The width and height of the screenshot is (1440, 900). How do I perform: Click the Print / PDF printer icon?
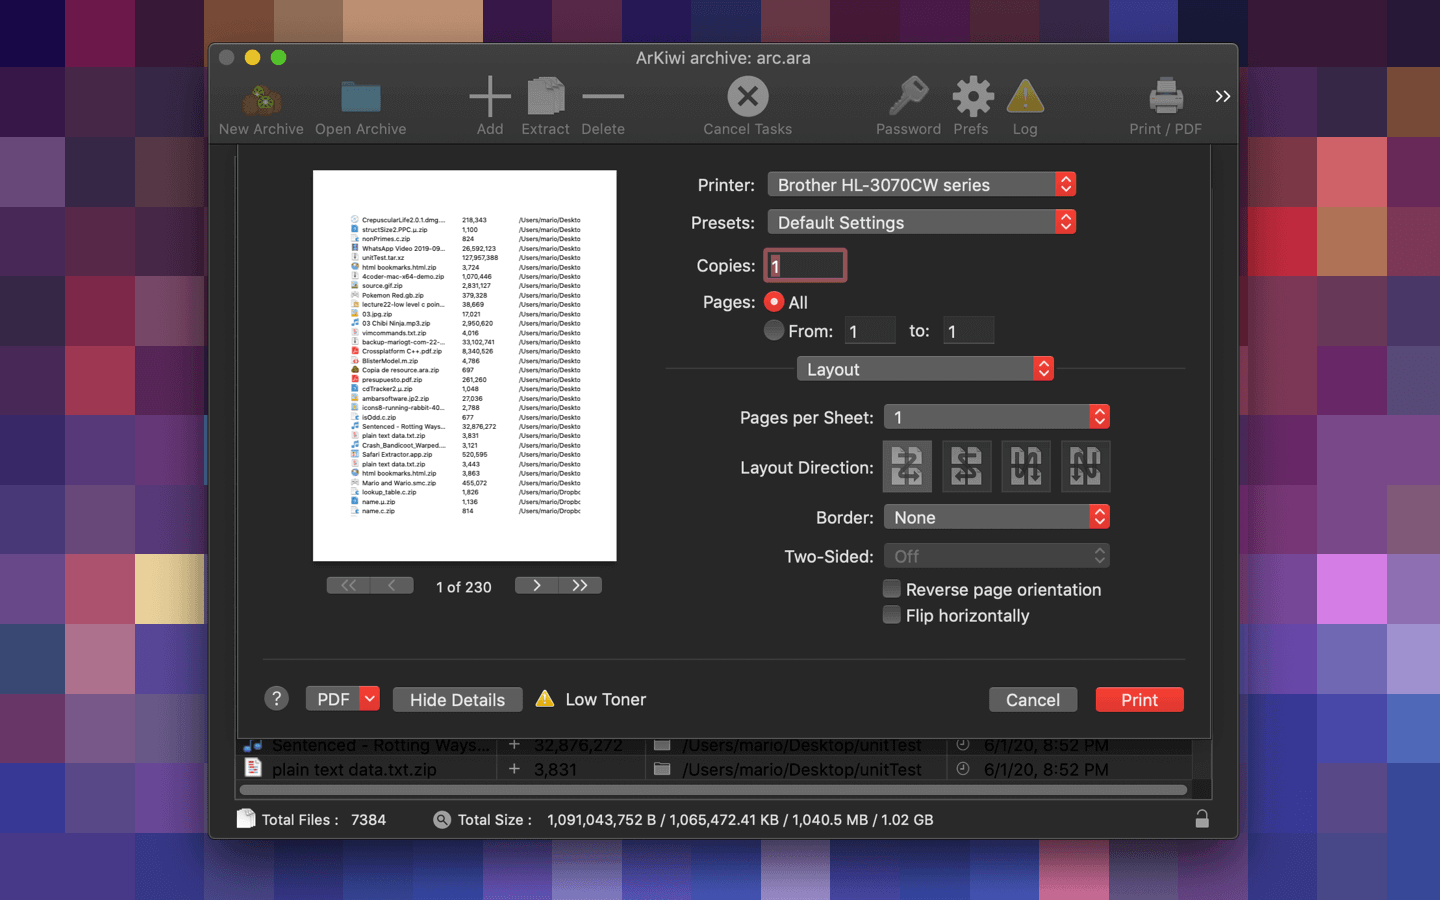tap(1165, 98)
